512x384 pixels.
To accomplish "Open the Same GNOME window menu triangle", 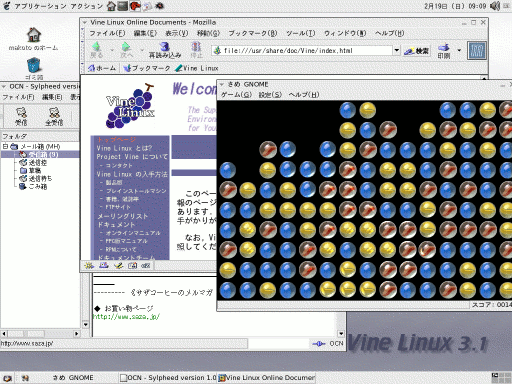I will [x=222, y=85].
